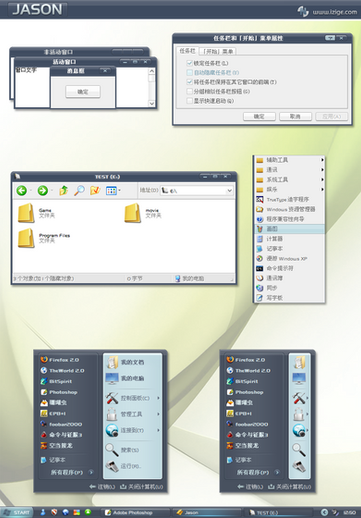Click the green Back arrow in explorer toolbar
The image size is (361, 518).
coord(22,191)
